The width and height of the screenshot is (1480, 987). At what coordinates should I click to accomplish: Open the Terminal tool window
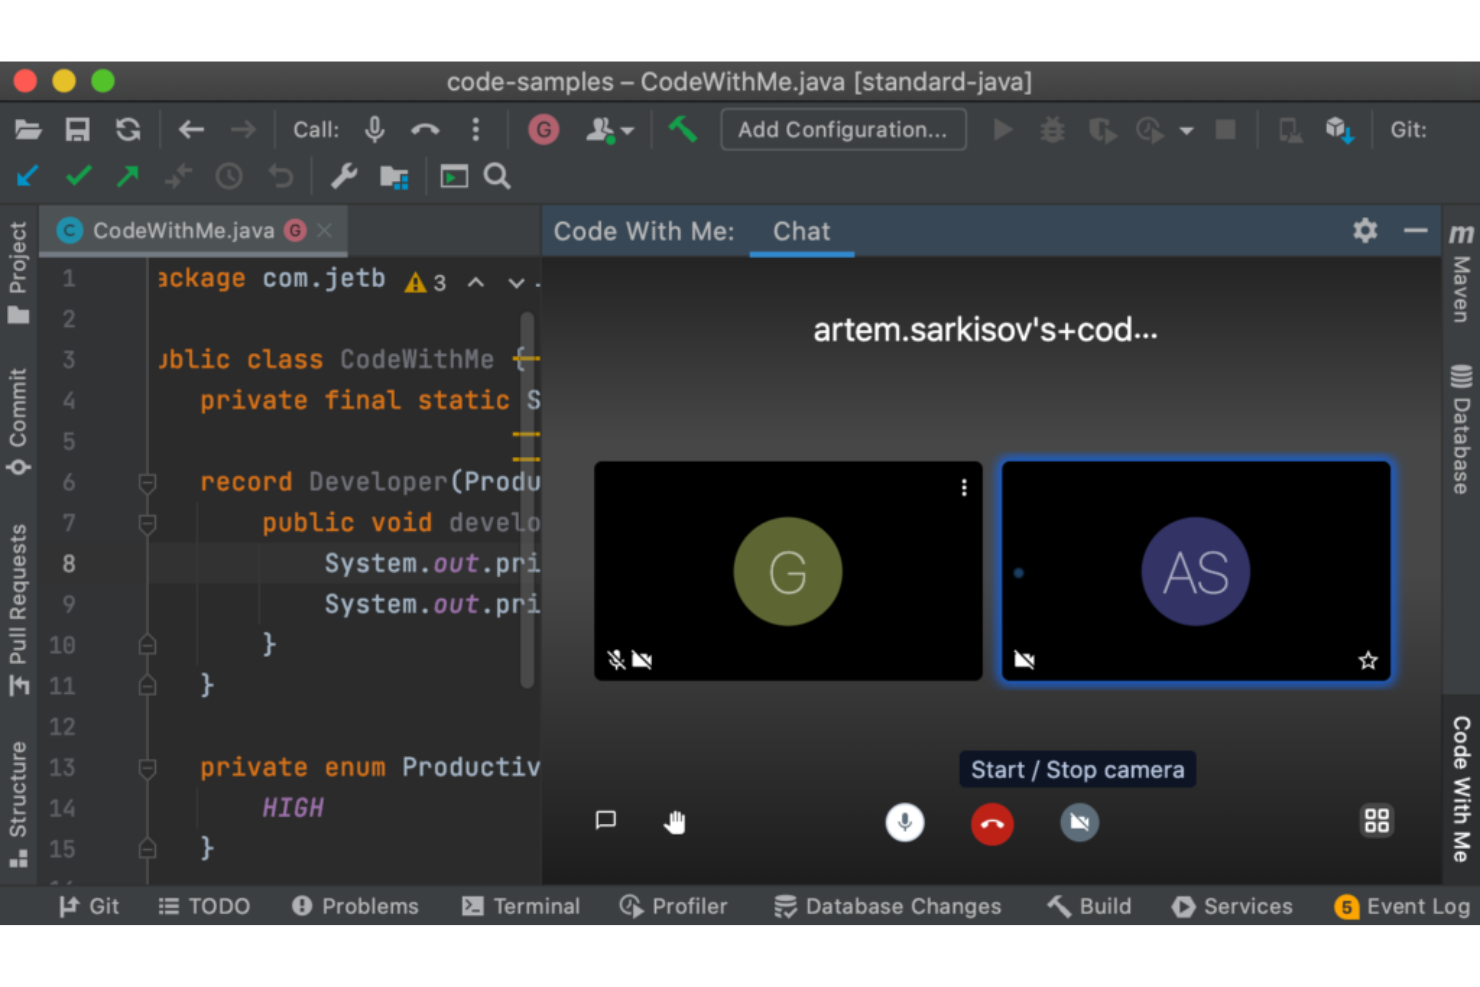pyautogui.click(x=521, y=906)
